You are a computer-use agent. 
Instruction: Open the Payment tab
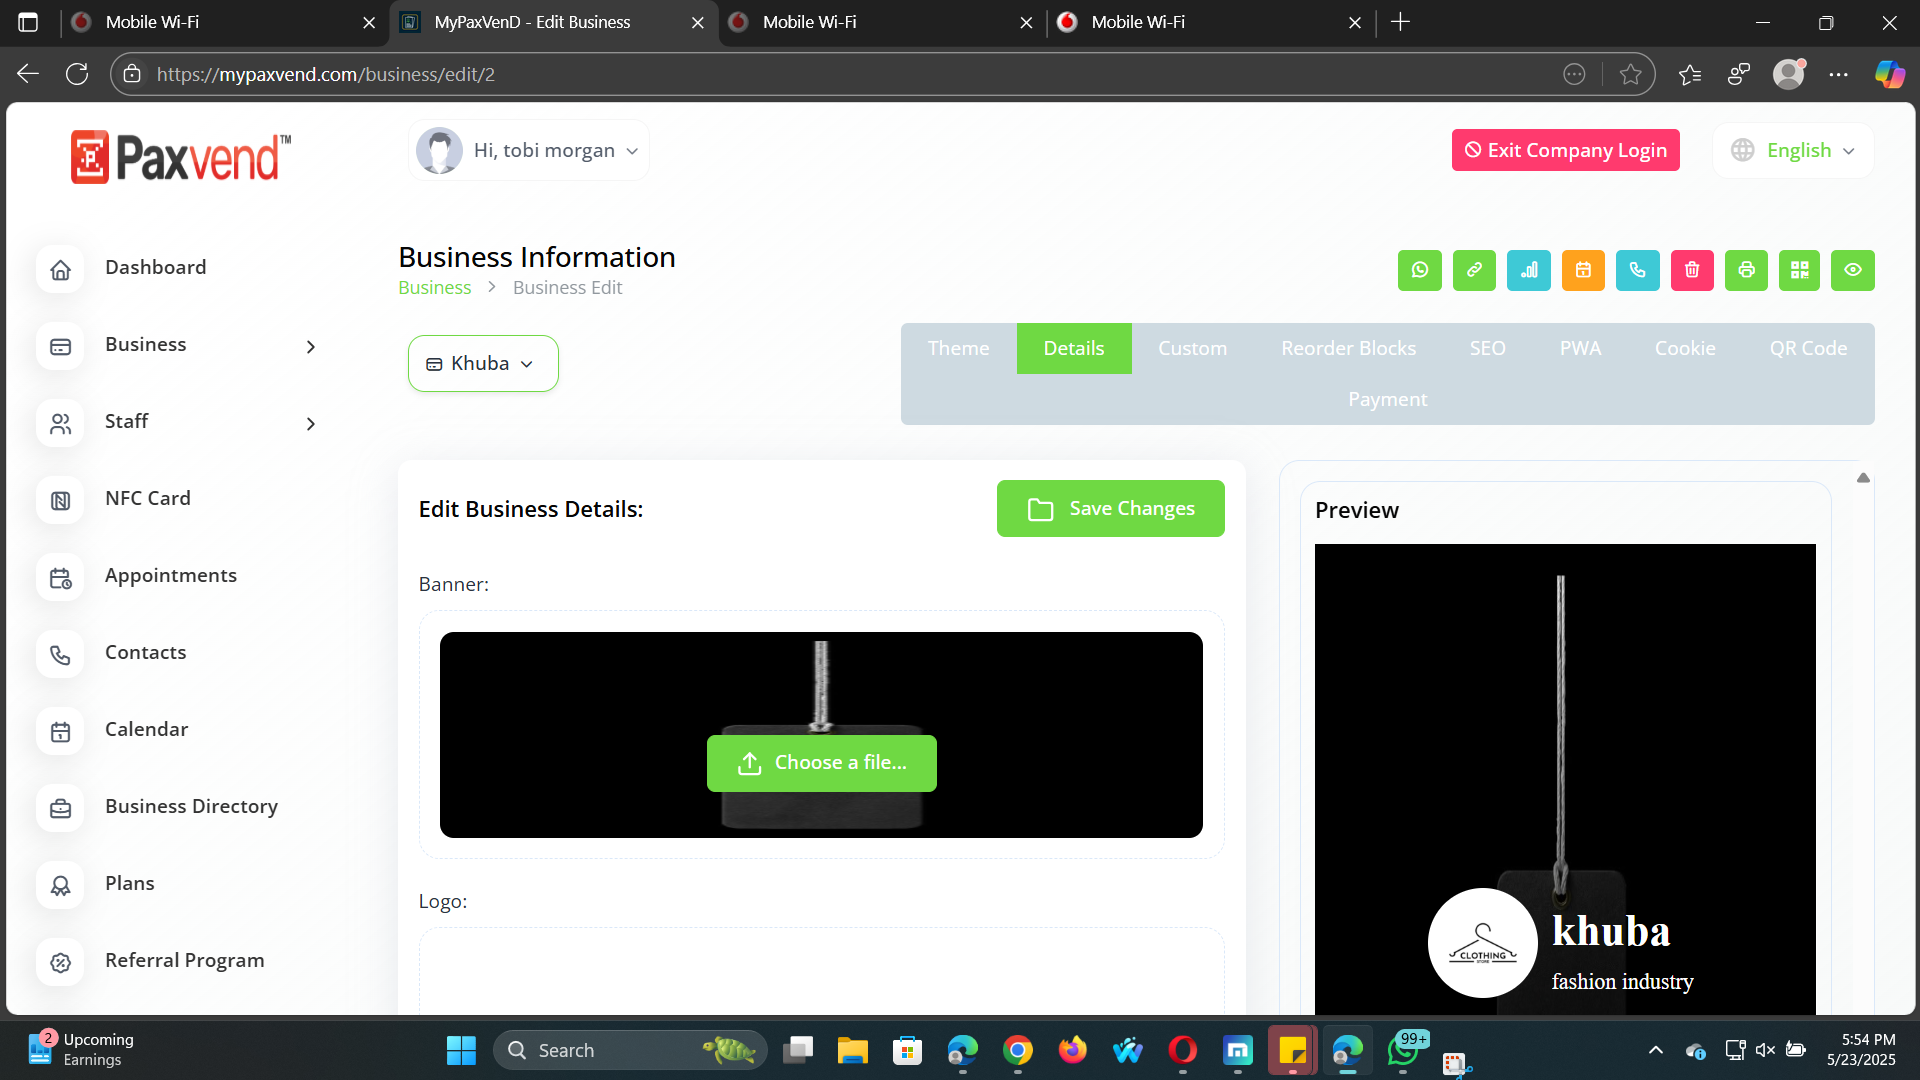[1387, 399]
